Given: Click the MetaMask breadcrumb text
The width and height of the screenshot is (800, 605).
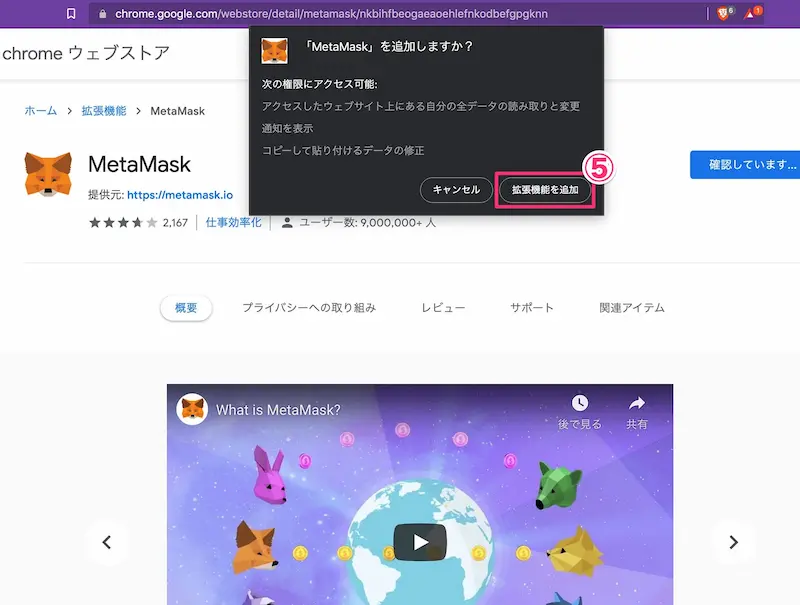Looking at the screenshot, I should pos(178,111).
